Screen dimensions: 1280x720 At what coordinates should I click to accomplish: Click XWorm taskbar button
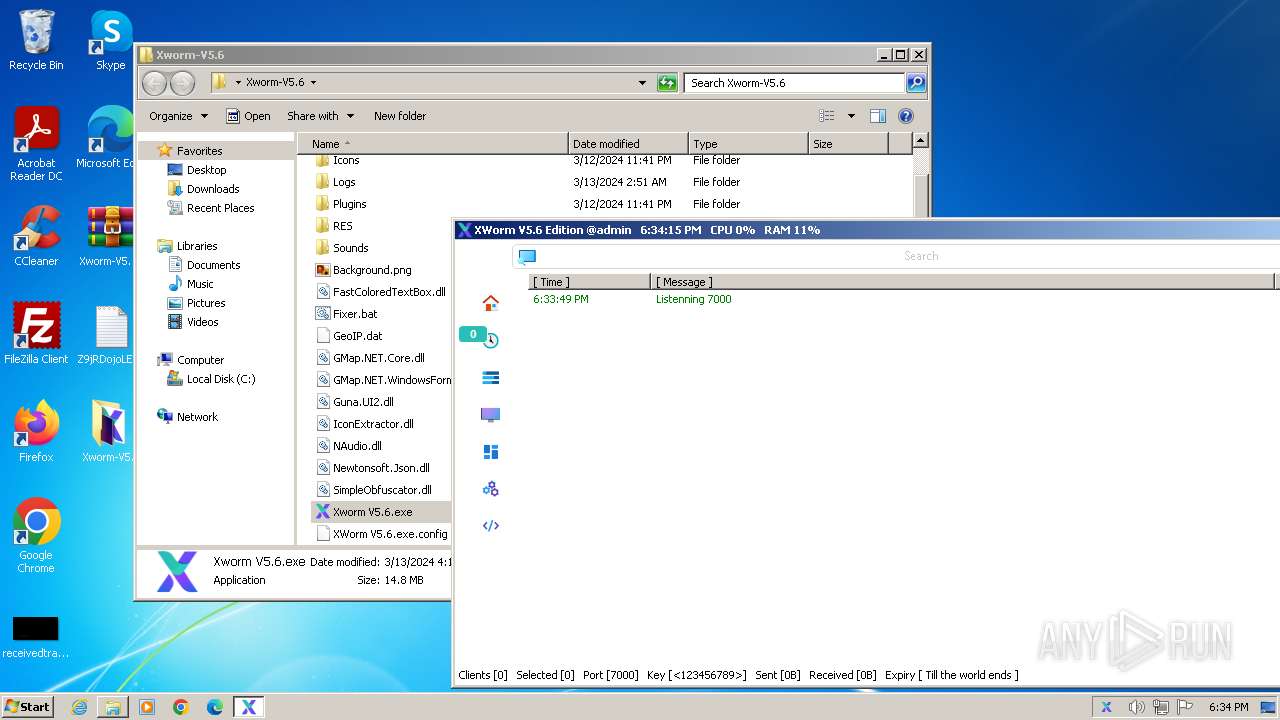coord(248,707)
